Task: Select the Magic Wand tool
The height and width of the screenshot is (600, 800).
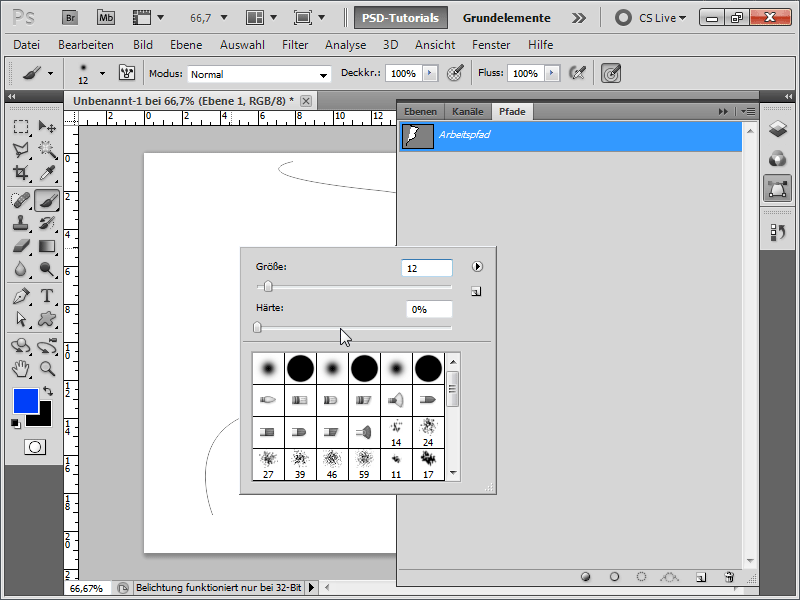Action: [x=47, y=149]
